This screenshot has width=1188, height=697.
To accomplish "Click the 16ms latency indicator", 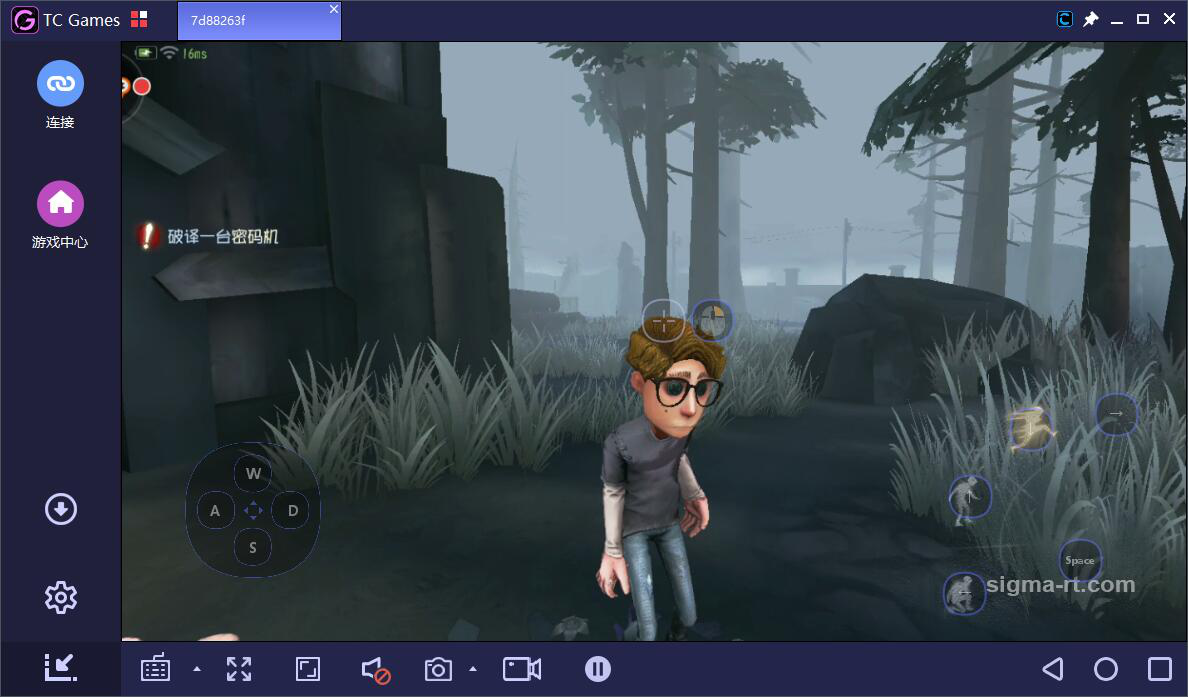I will (195, 54).
